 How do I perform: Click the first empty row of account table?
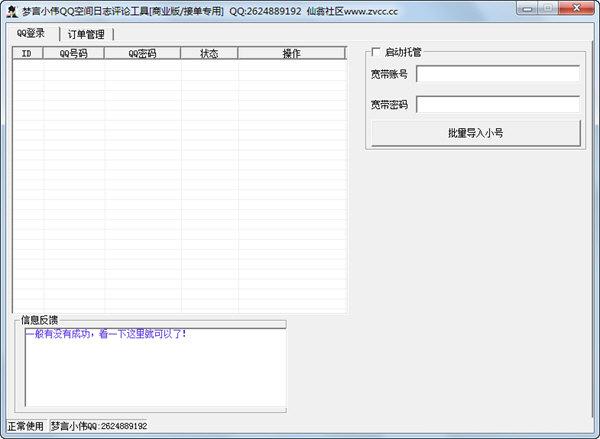pos(178,67)
